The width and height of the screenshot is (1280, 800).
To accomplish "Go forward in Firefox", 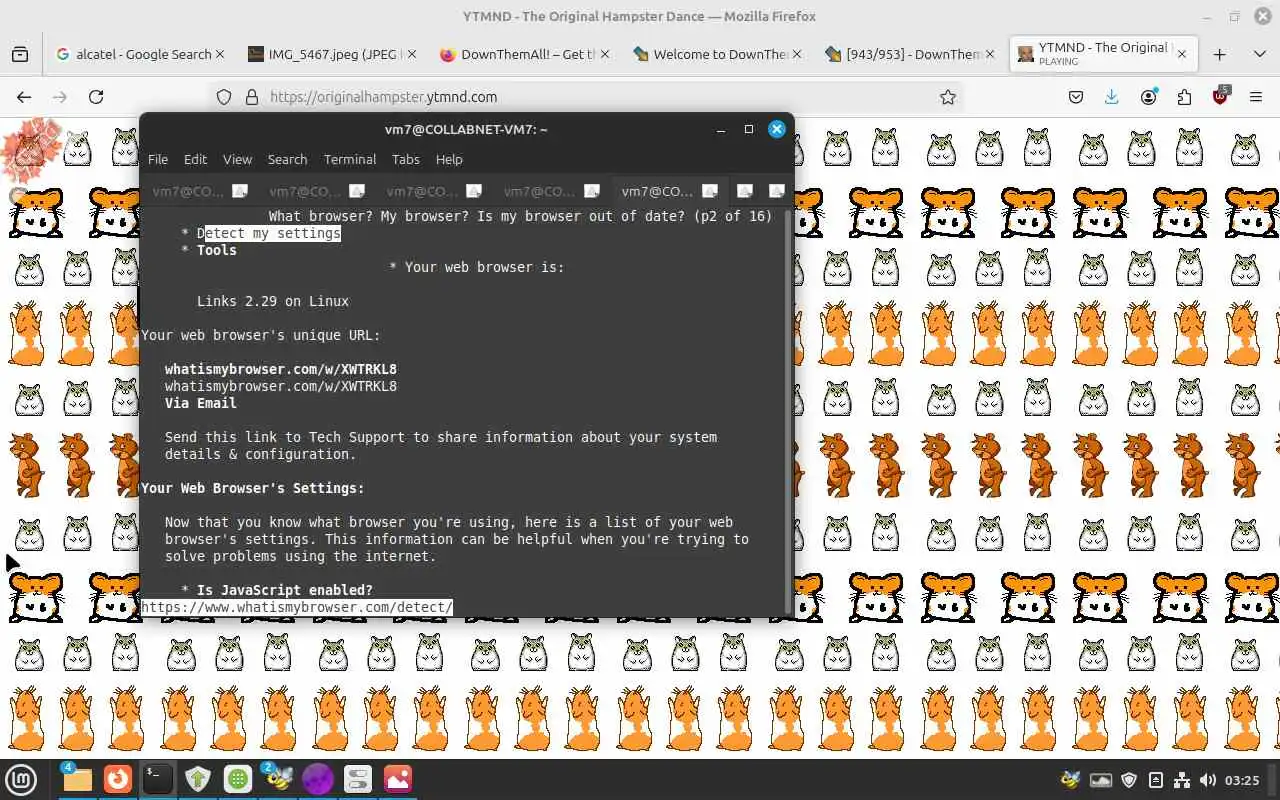I will (60, 97).
